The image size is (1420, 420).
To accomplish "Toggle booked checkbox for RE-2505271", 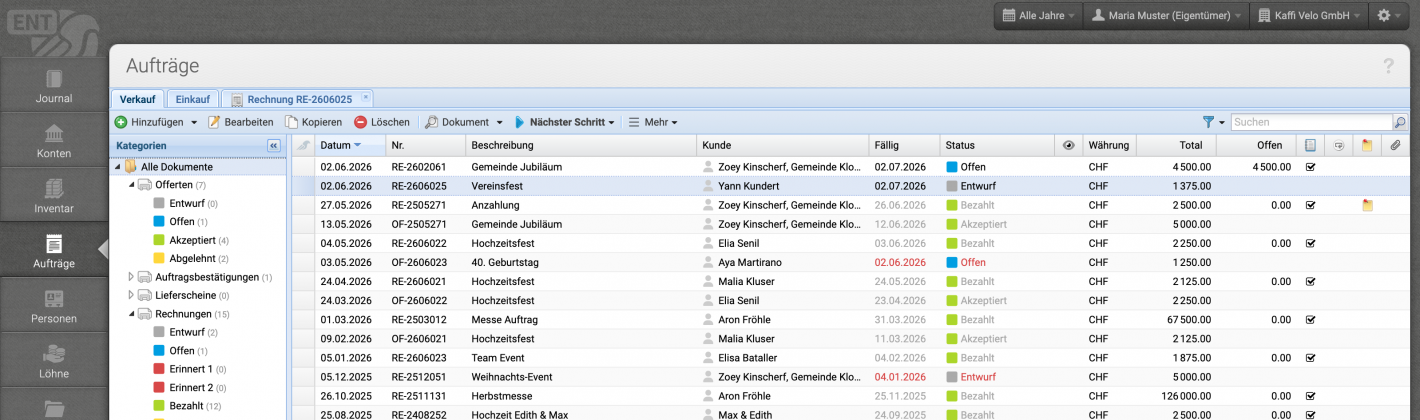I will (x=1310, y=205).
